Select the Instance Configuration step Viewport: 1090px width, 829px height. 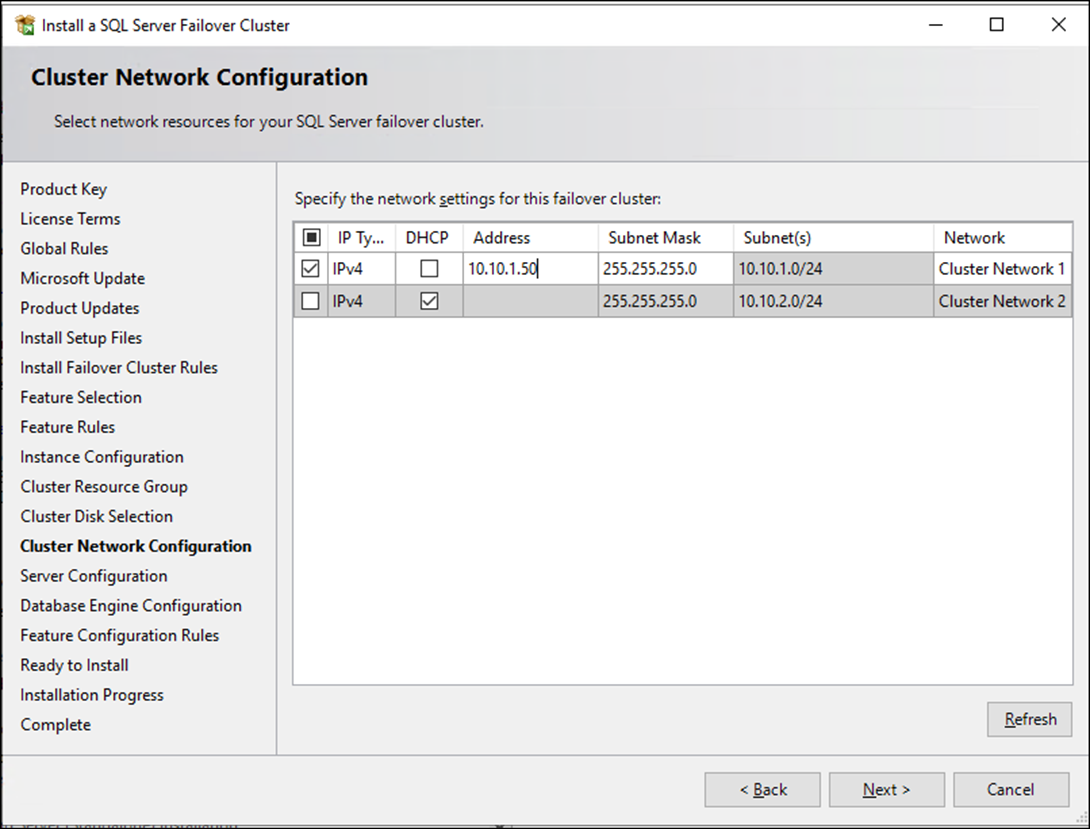click(x=101, y=457)
